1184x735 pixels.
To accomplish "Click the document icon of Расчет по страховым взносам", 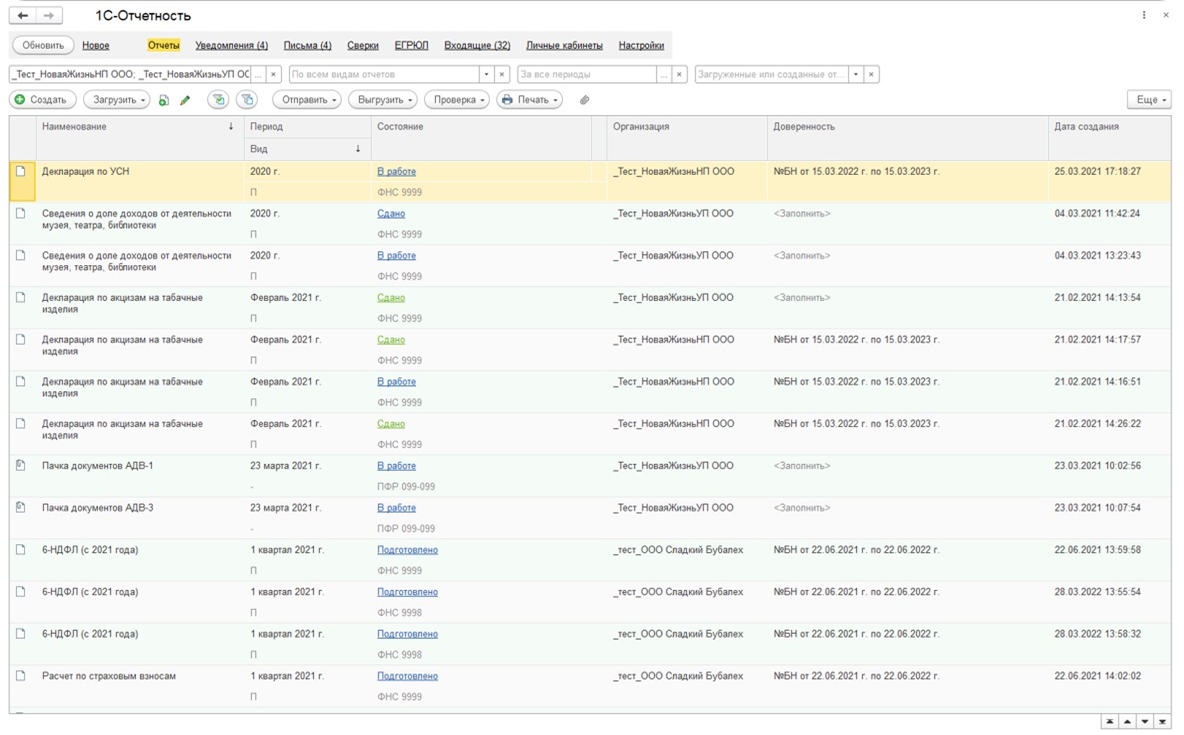I will click(21, 675).
